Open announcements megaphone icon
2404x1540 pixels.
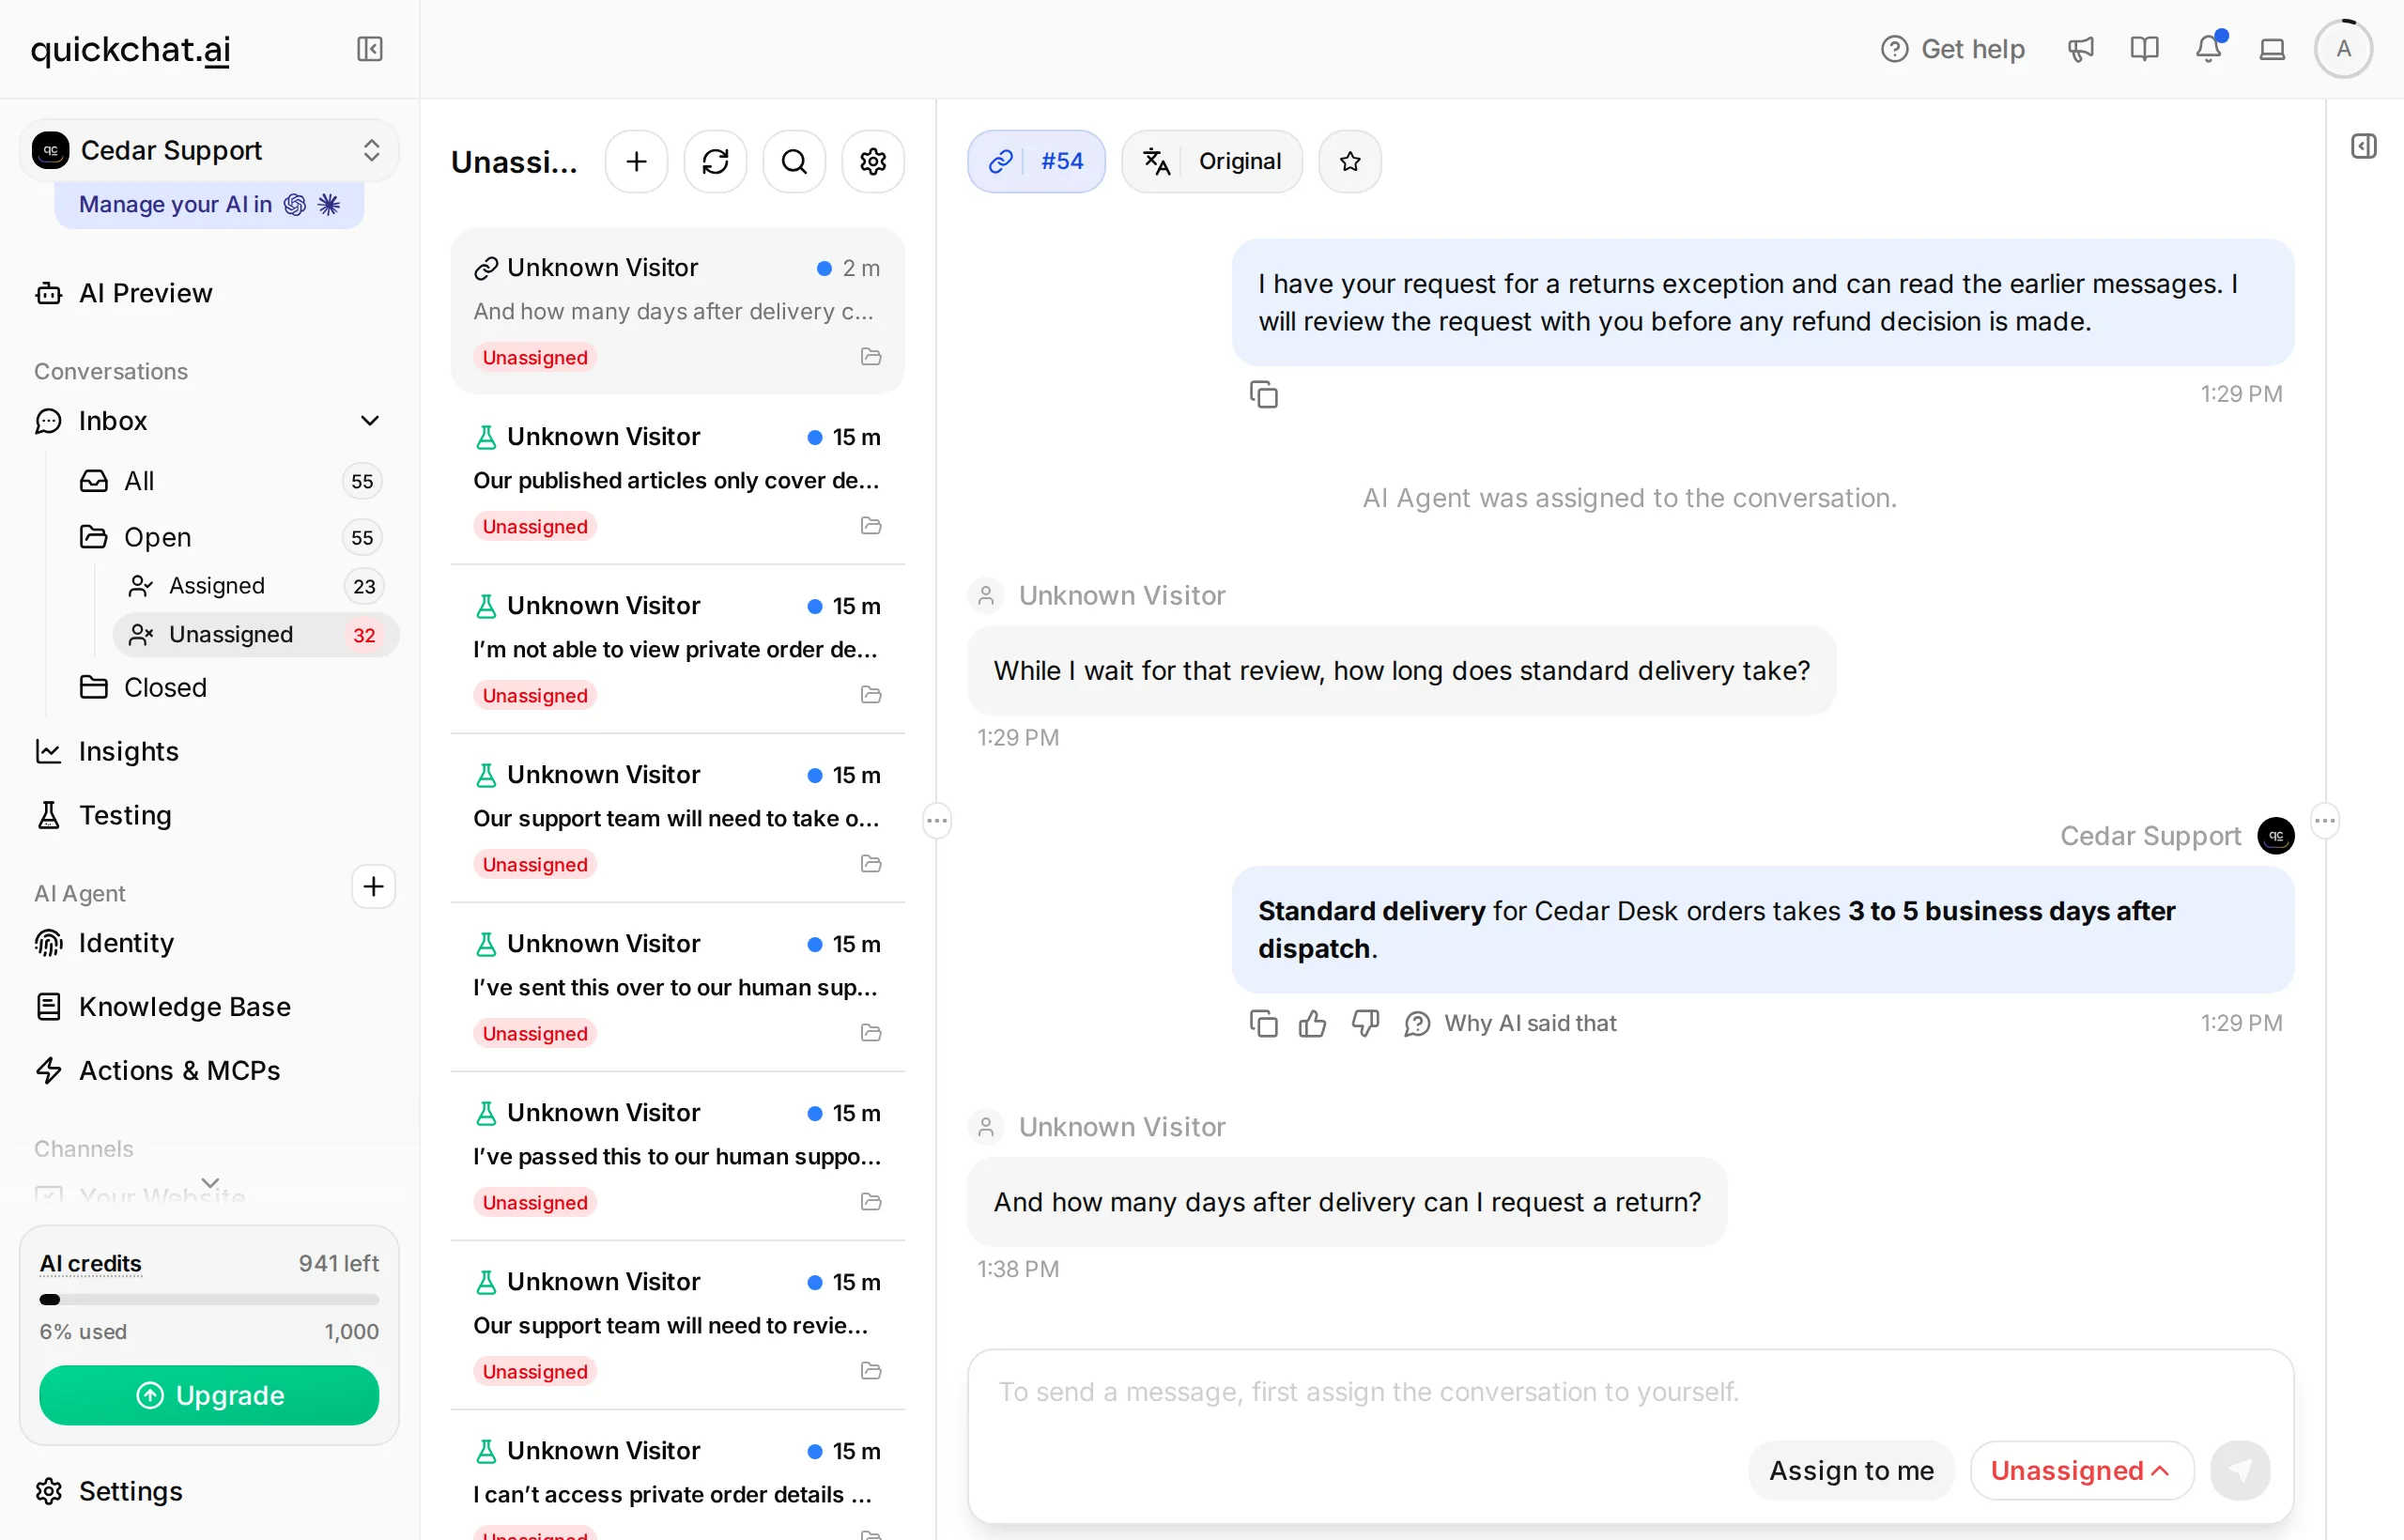point(2081,49)
